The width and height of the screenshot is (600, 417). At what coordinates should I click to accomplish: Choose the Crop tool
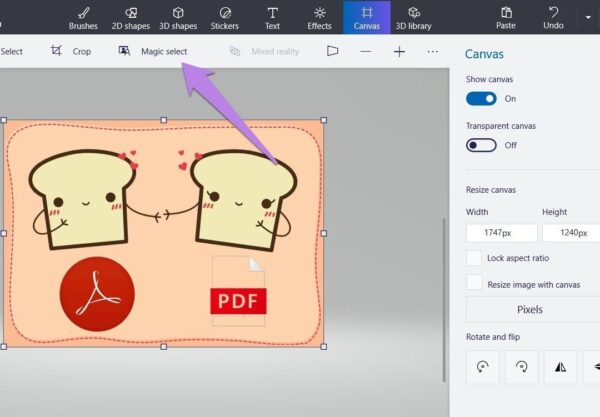(70, 51)
